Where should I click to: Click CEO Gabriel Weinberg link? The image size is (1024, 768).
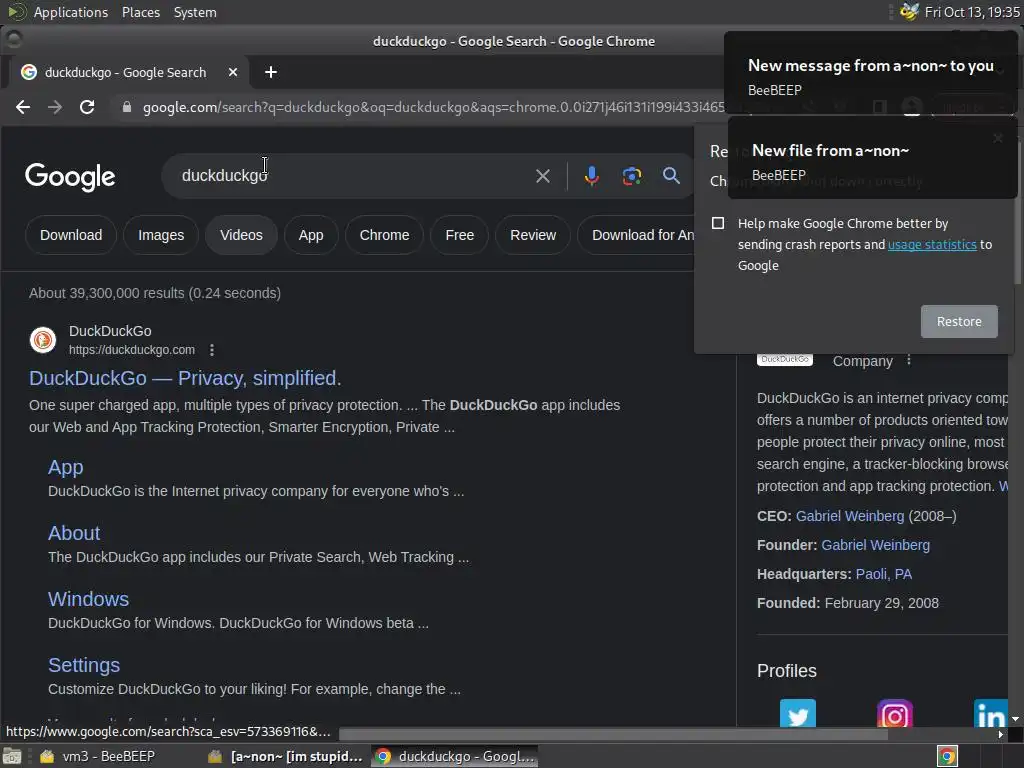point(850,516)
